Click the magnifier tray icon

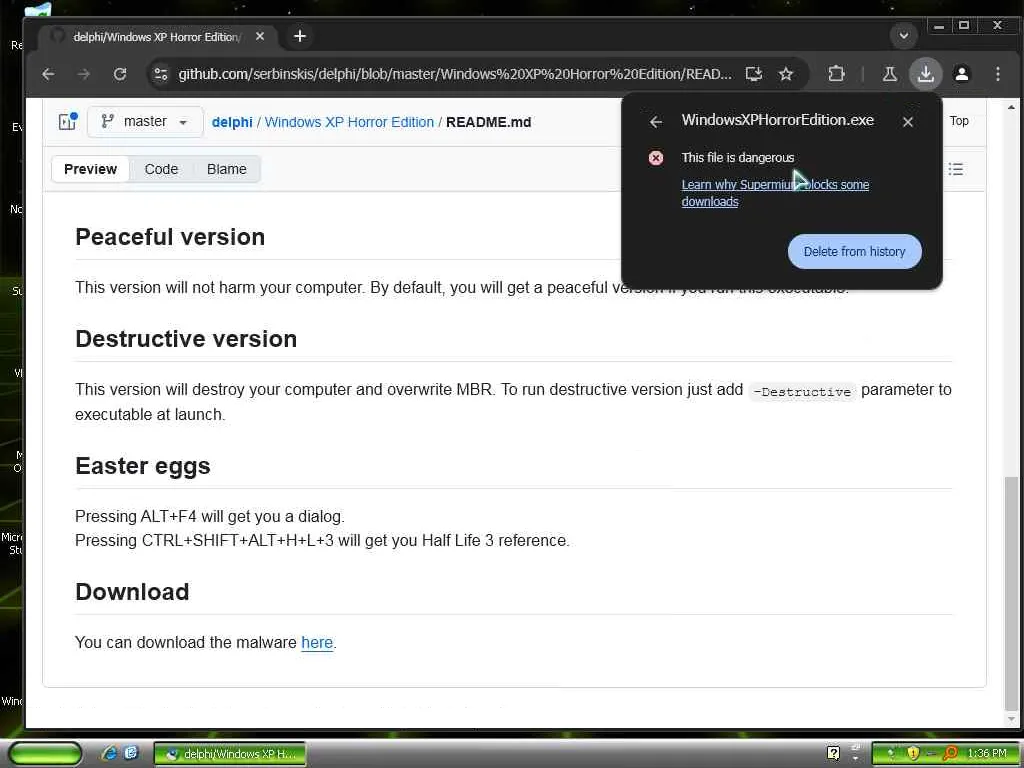[950, 754]
